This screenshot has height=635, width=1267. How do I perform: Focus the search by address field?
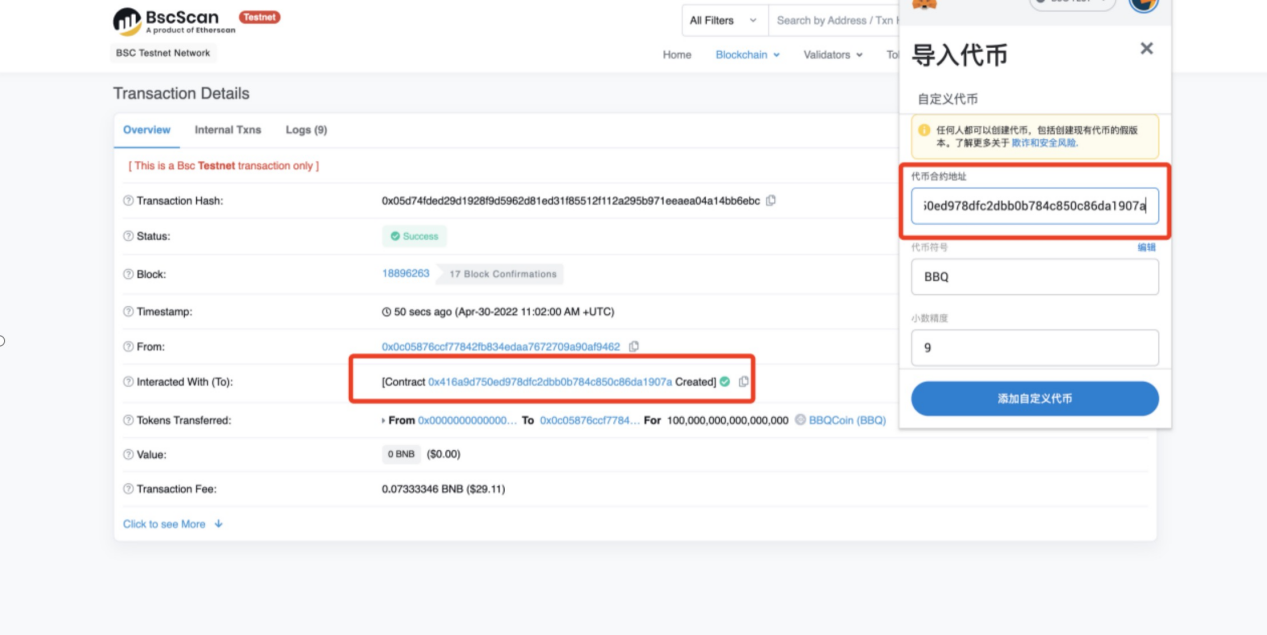[834, 20]
